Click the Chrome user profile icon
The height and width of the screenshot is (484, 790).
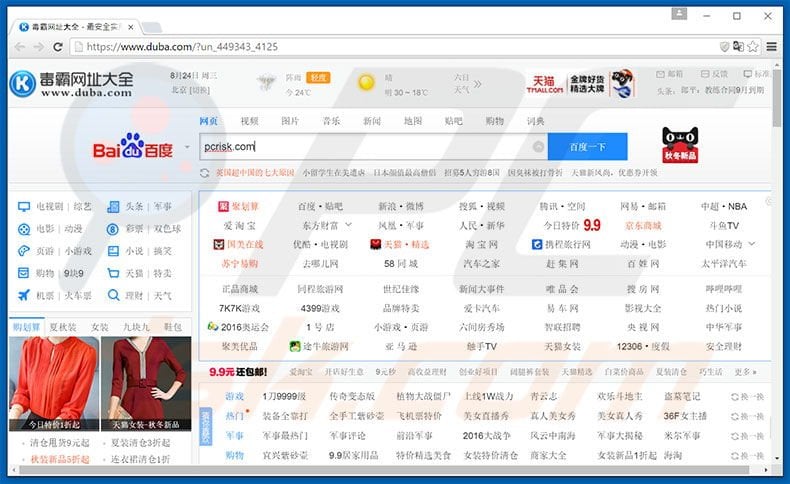pyautogui.click(x=679, y=14)
